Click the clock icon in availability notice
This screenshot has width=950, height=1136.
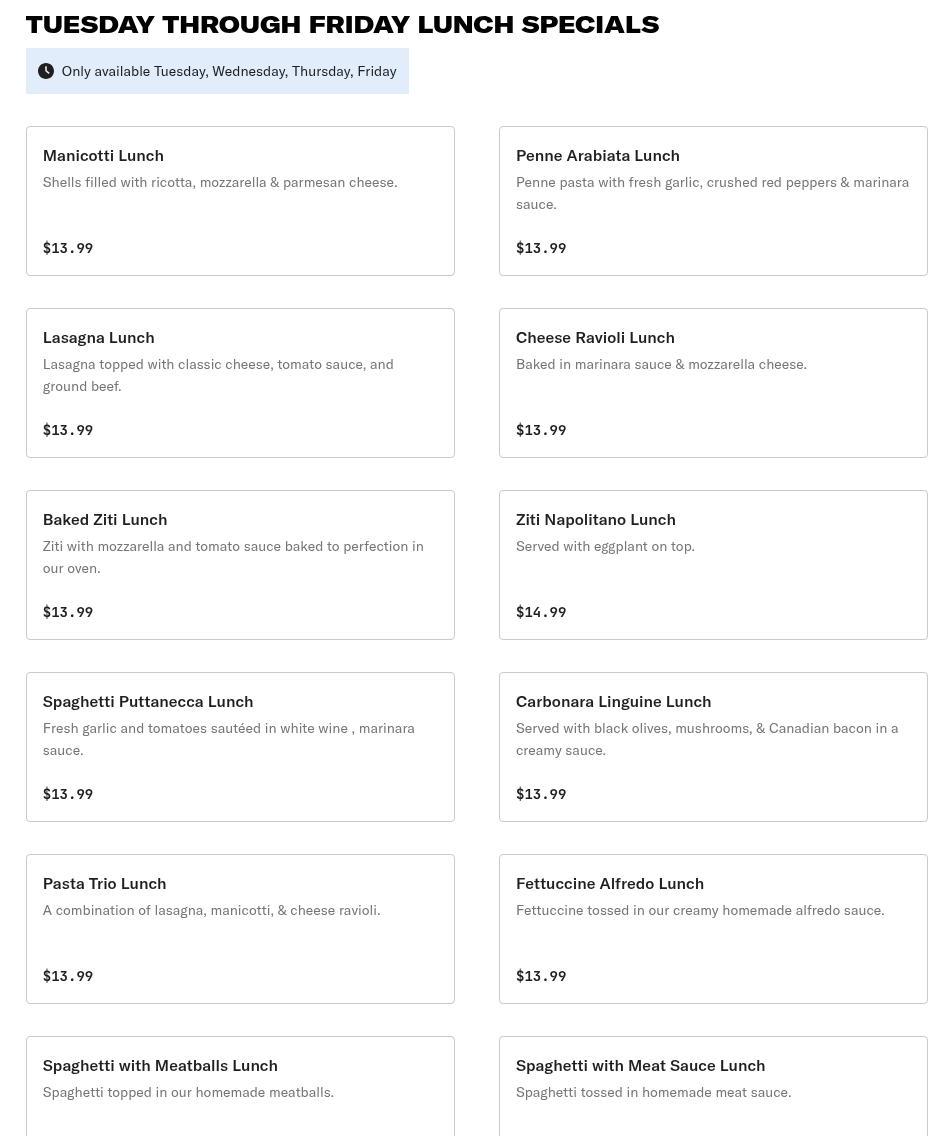click(x=46, y=71)
